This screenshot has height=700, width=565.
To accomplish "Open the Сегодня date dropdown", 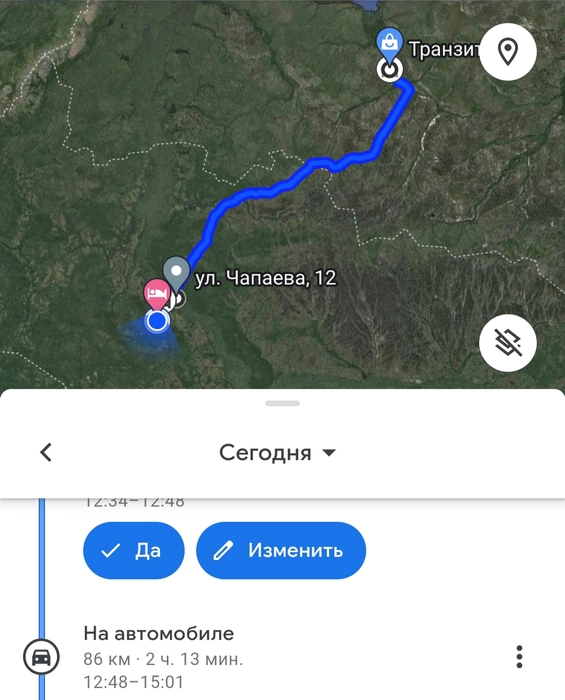I will tap(278, 453).
